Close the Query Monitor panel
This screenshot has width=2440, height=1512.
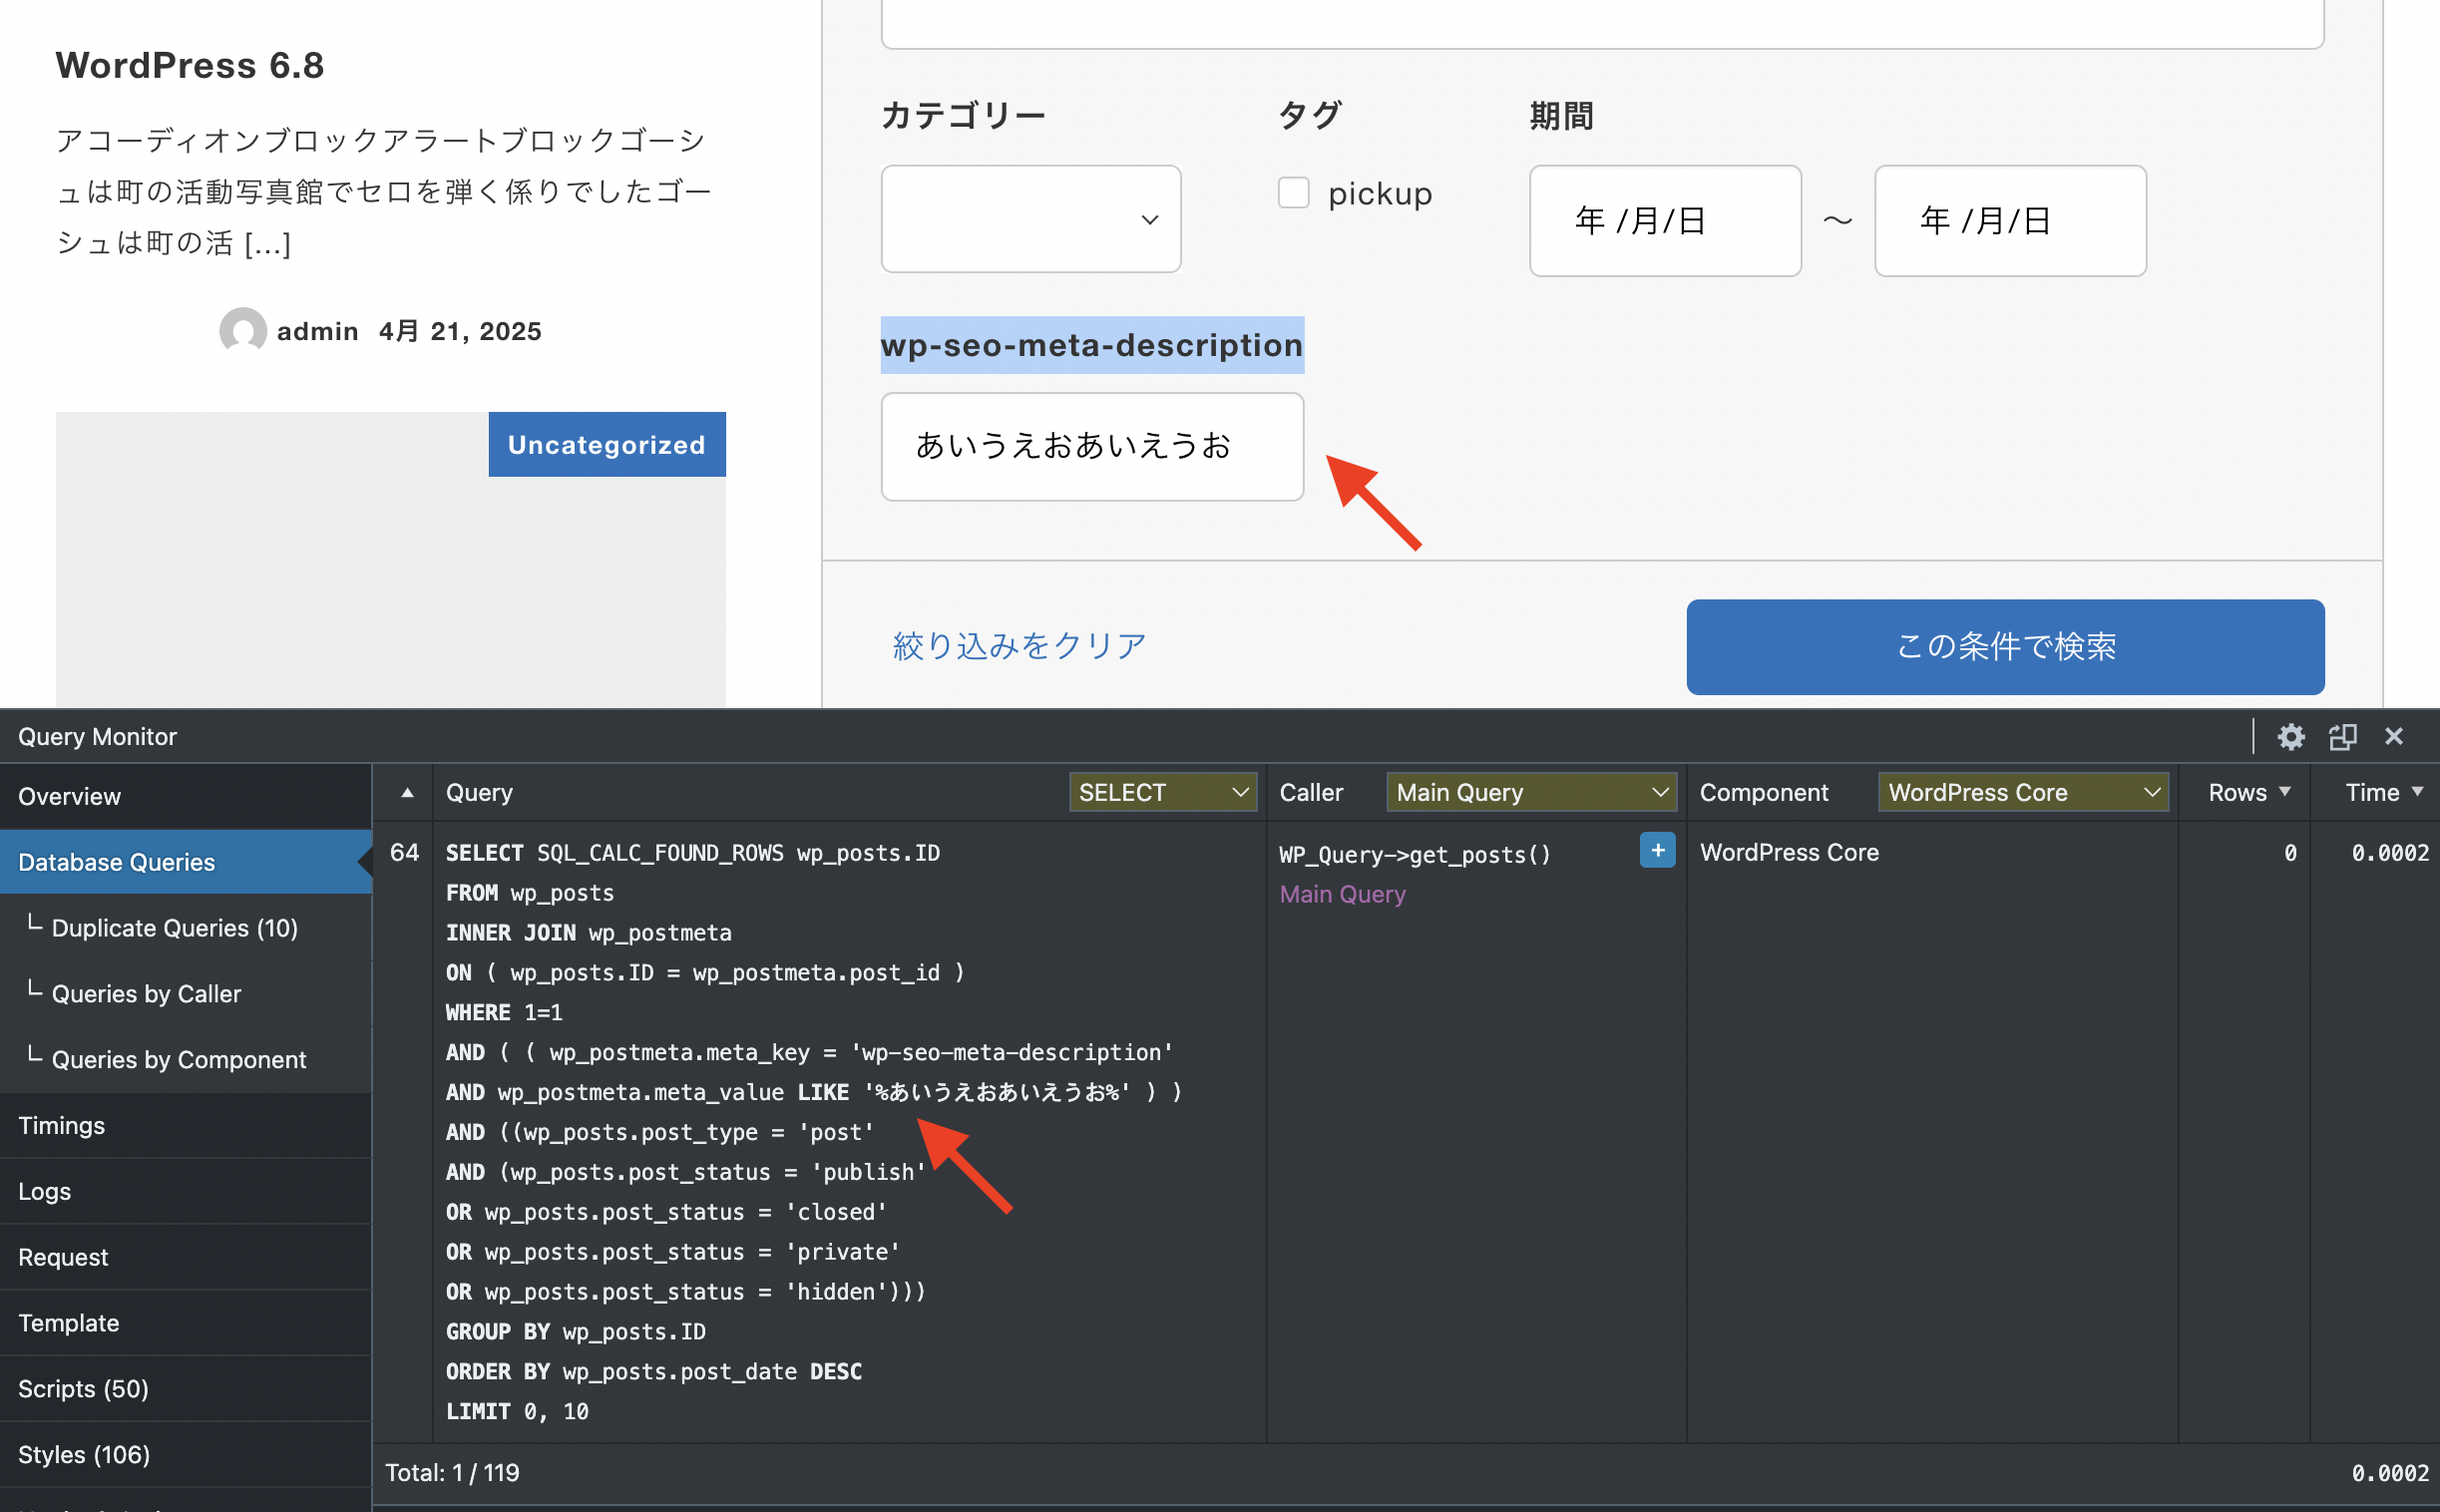pos(2394,737)
